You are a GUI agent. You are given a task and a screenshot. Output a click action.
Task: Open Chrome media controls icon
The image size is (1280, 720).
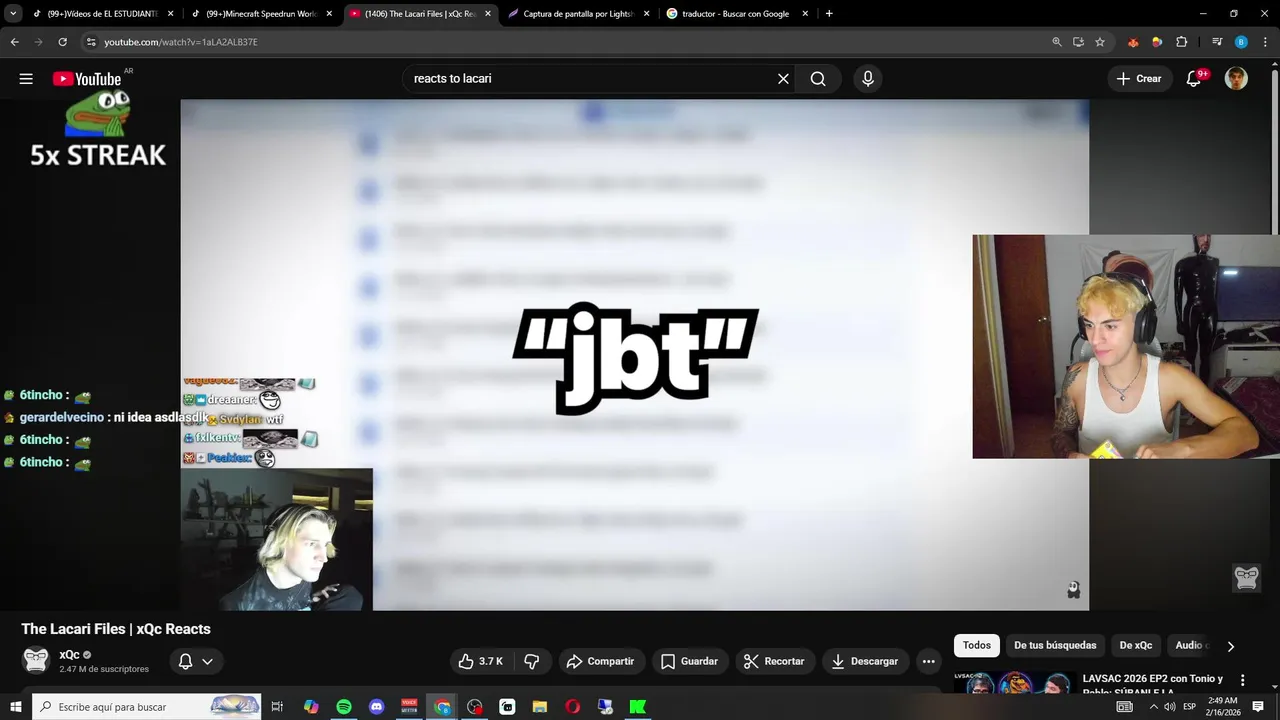pyautogui.click(x=1217, y=42)
